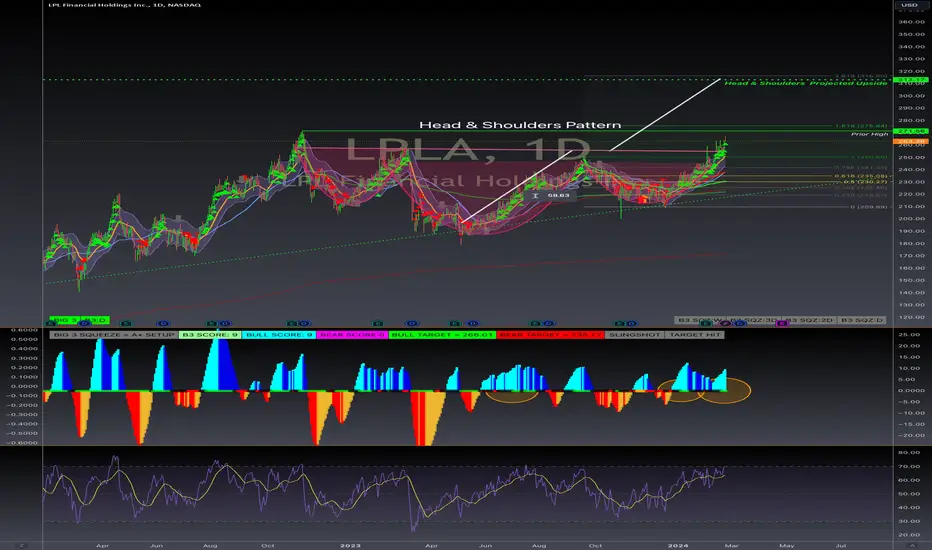Open the earnings E marker near Aug 2022

[x=212, y=323]
